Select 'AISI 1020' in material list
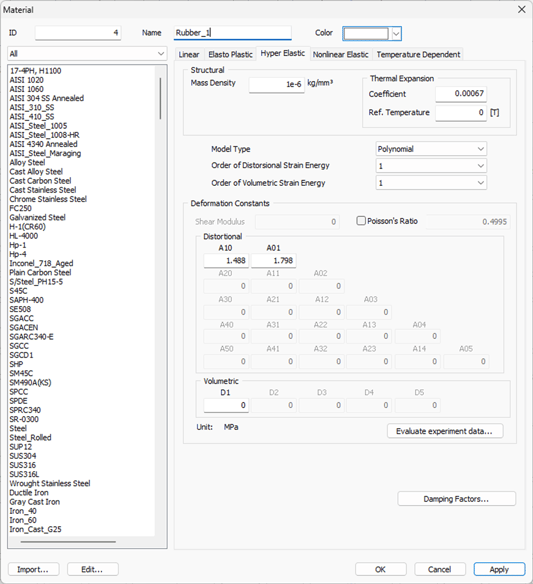533x584 pixels. tap(26, 80)
